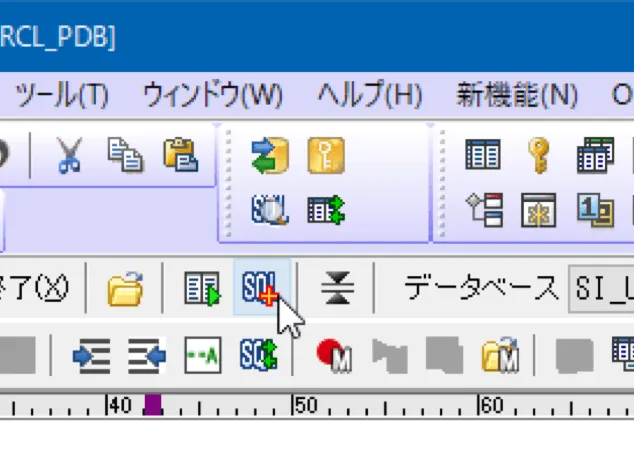Viewport: 634px width, 451px height.
Task: Click the red circle M record macro icon
Action: (x=334, y=355)
